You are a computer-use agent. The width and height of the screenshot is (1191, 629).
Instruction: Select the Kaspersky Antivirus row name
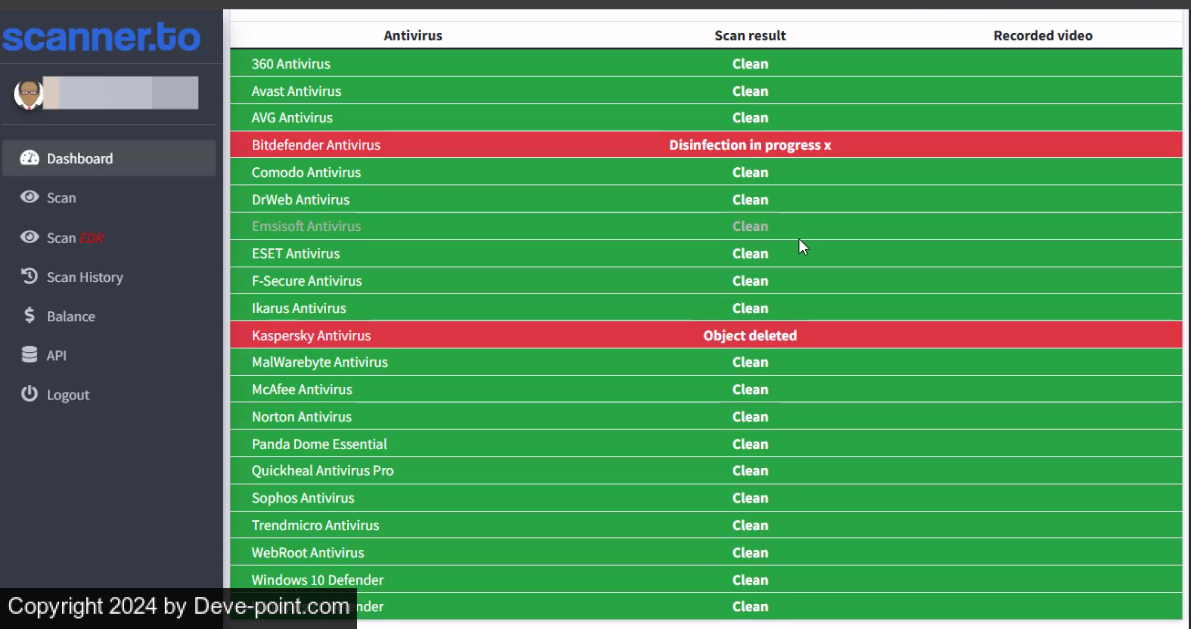point(311,336)
